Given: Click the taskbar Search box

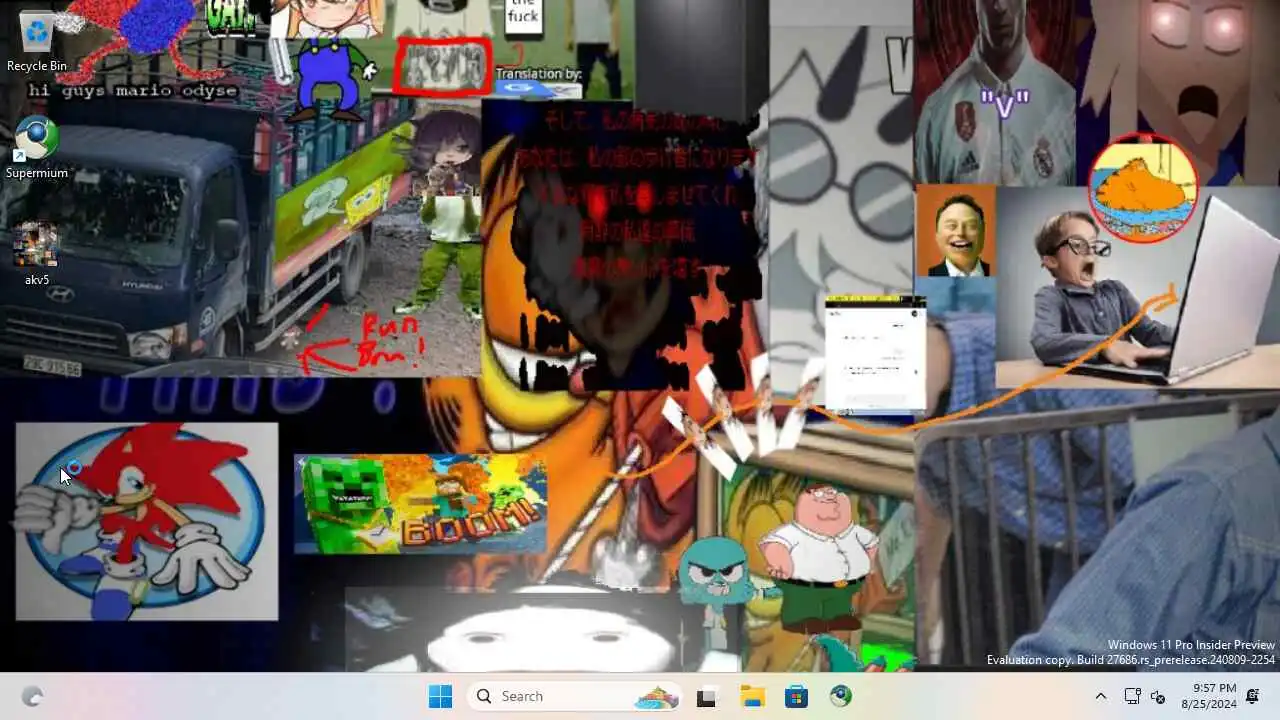Looking at the screenshot, I should coord(574,696).
